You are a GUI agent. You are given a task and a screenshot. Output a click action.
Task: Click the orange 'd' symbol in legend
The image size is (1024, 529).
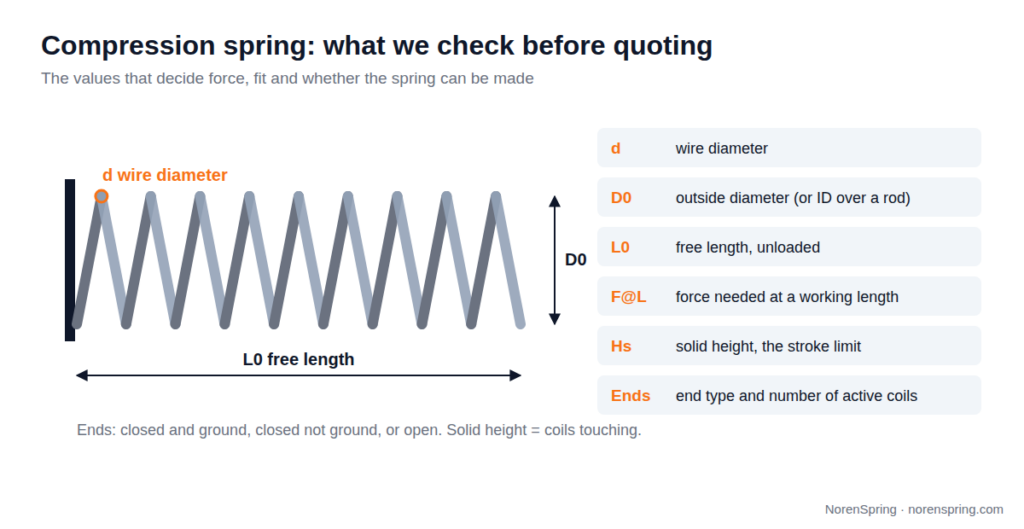[615, 148]
